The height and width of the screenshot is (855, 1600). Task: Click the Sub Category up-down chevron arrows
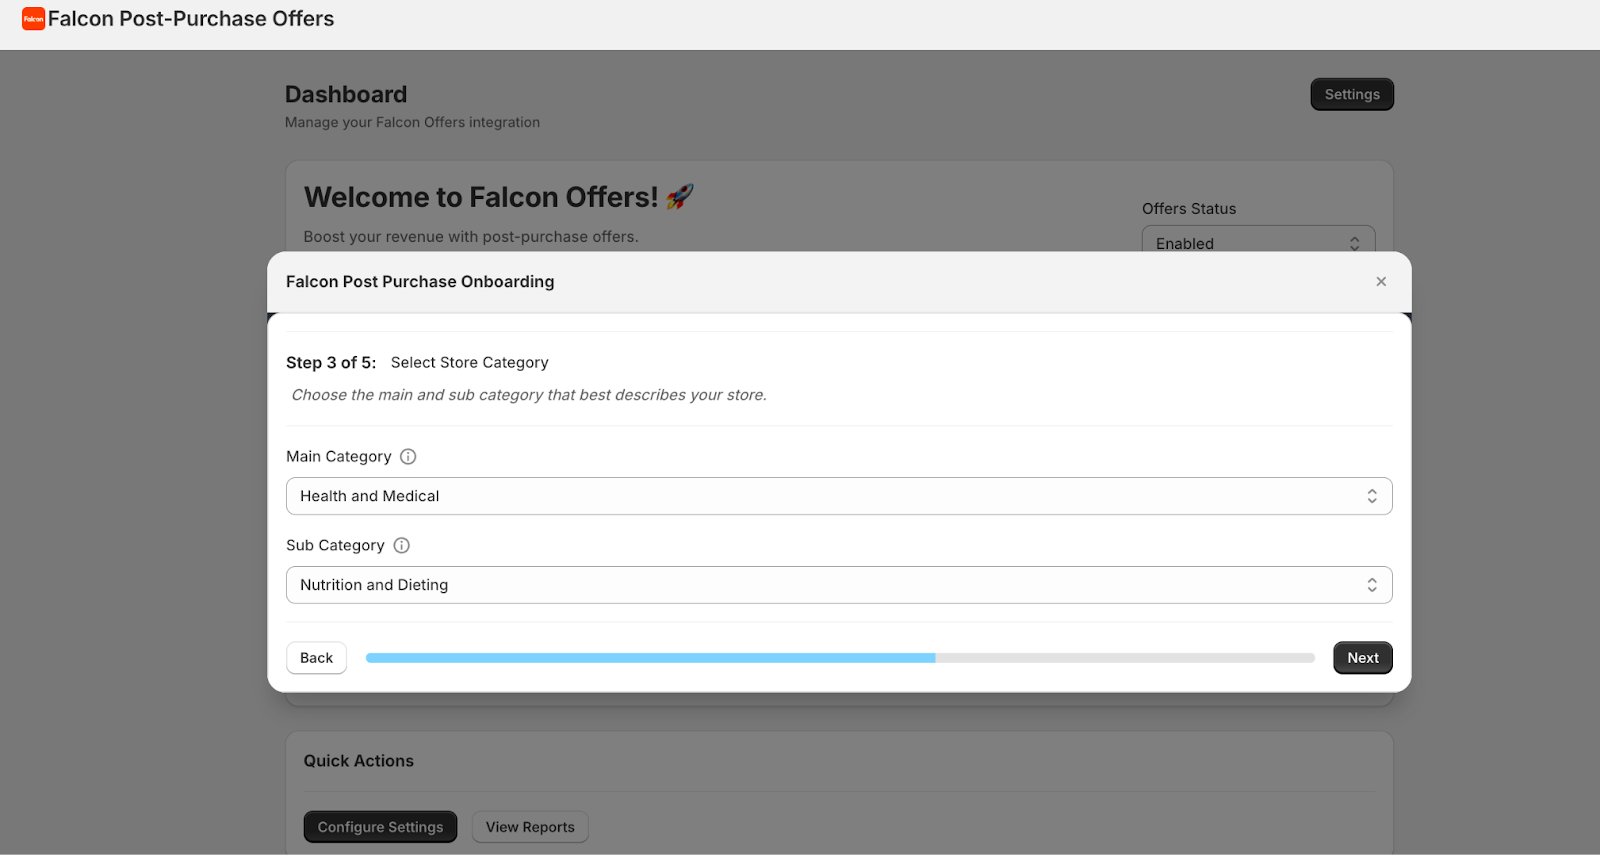(1372, 585)
